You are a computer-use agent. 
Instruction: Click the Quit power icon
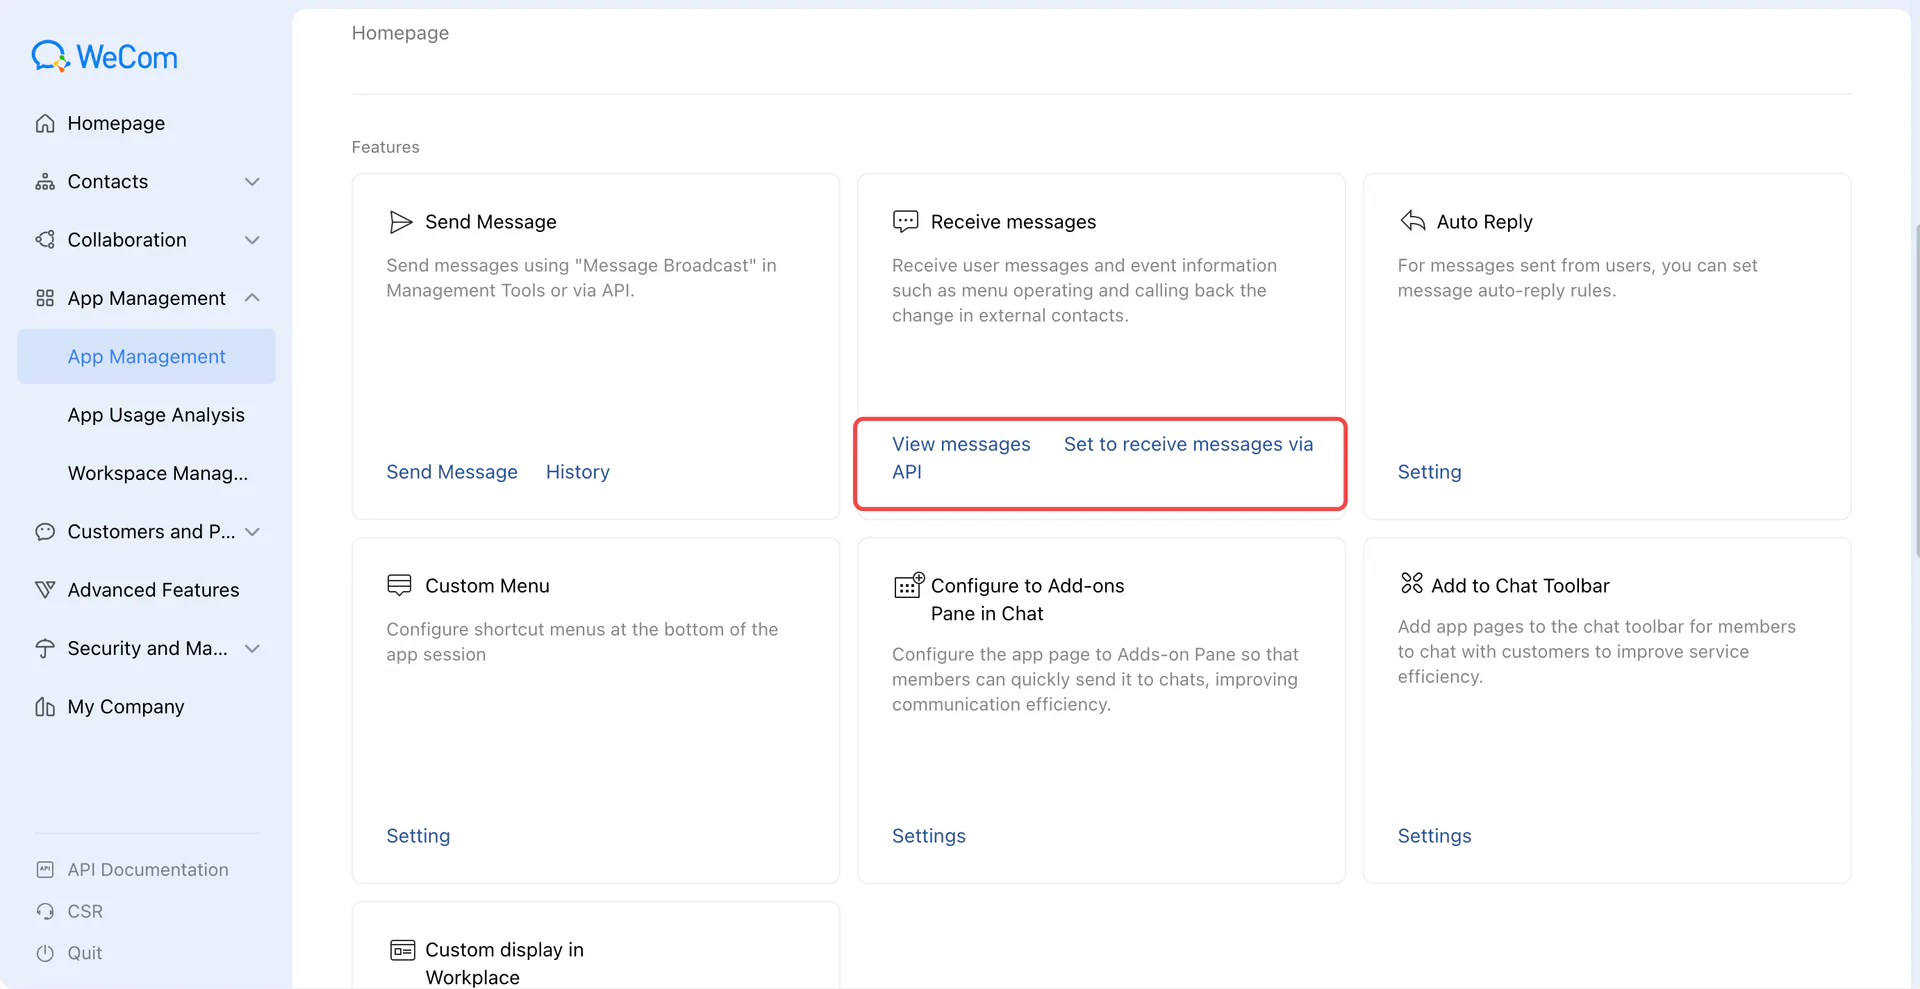click(45, 954)
